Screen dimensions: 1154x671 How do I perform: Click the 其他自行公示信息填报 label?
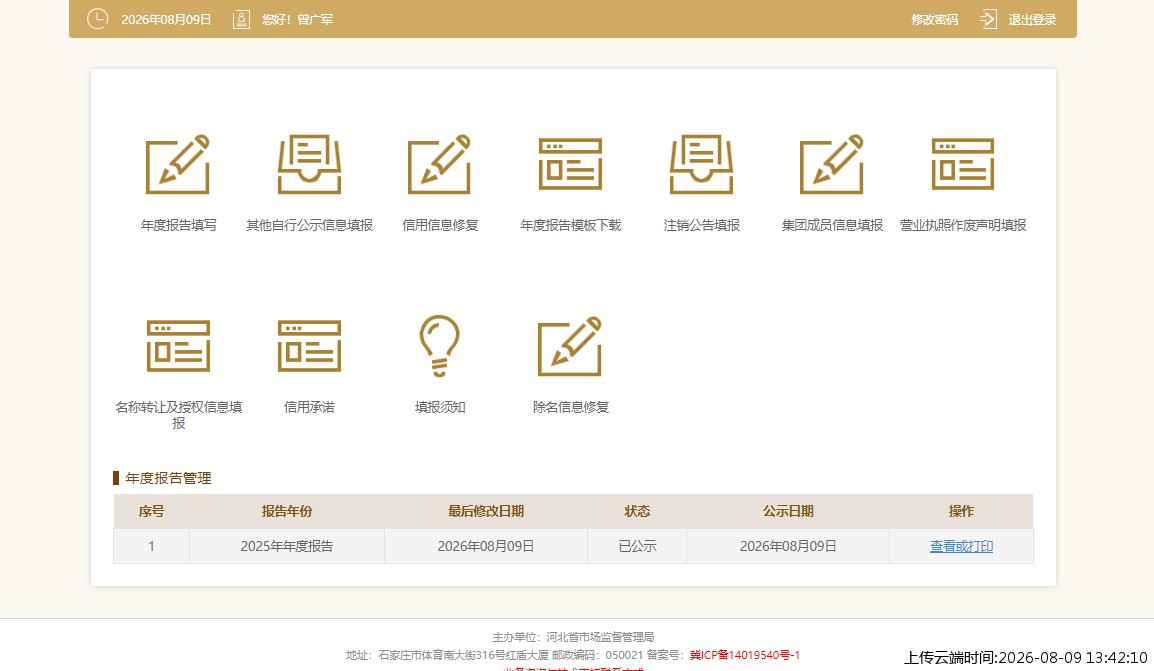point(309,225)
